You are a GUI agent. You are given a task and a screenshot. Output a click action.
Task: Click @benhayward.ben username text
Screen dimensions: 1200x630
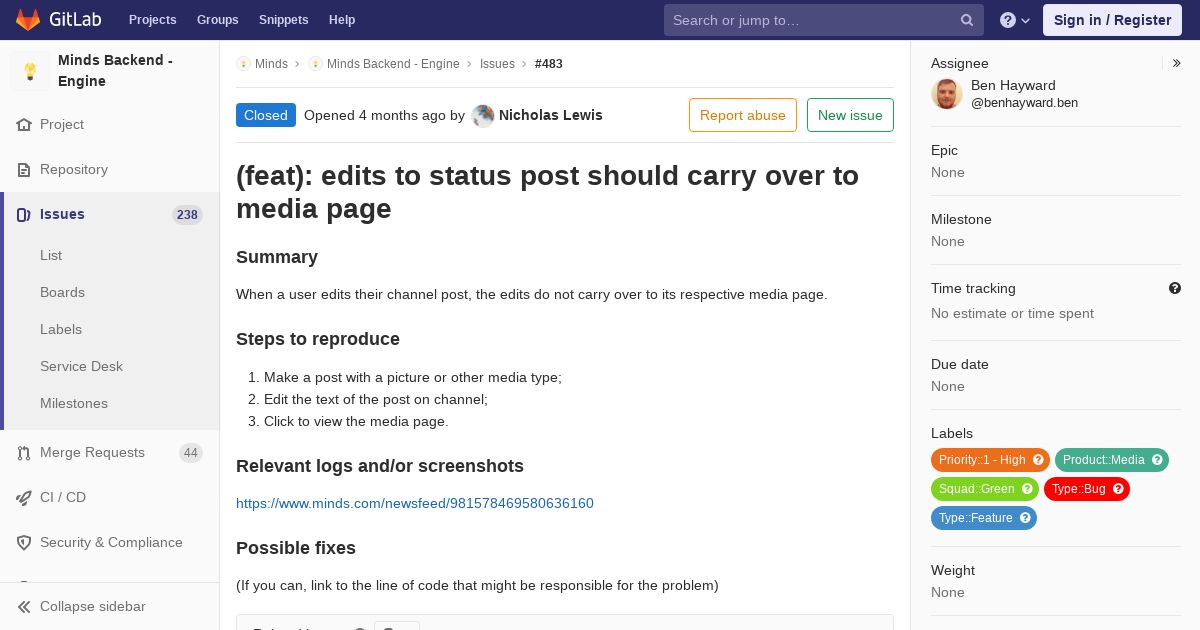1024,103
